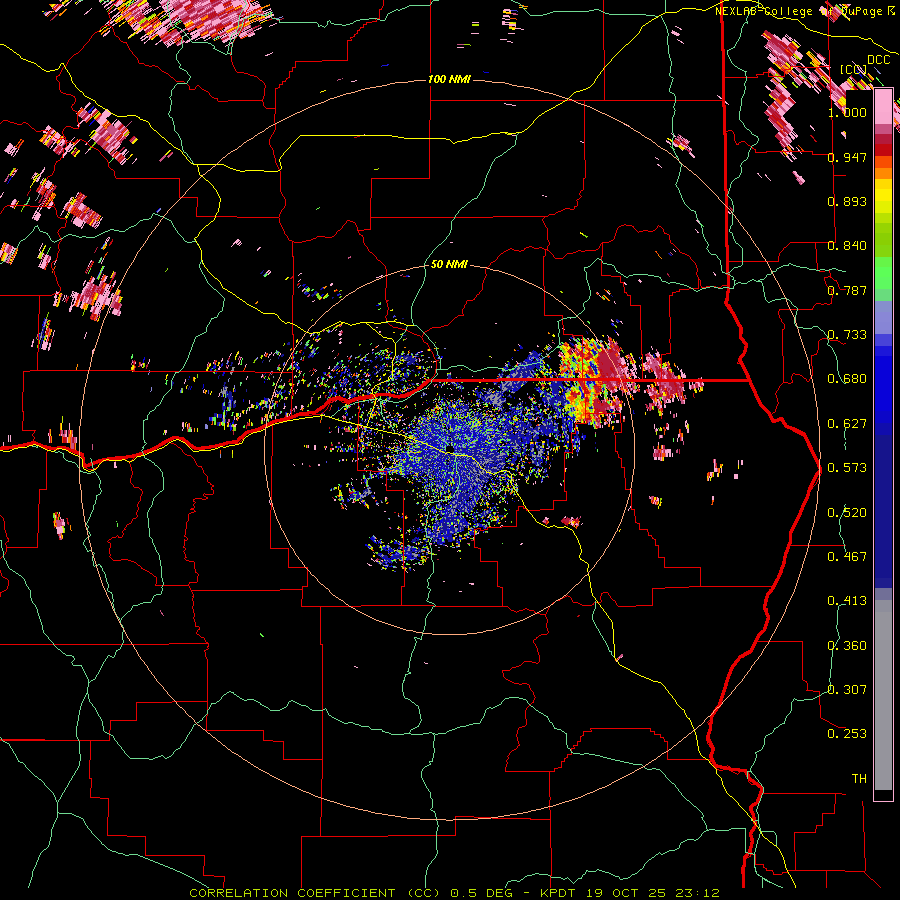Click the 50 NMI range ring label
This screenshot has width=900, height=900.
coord(449,264)
